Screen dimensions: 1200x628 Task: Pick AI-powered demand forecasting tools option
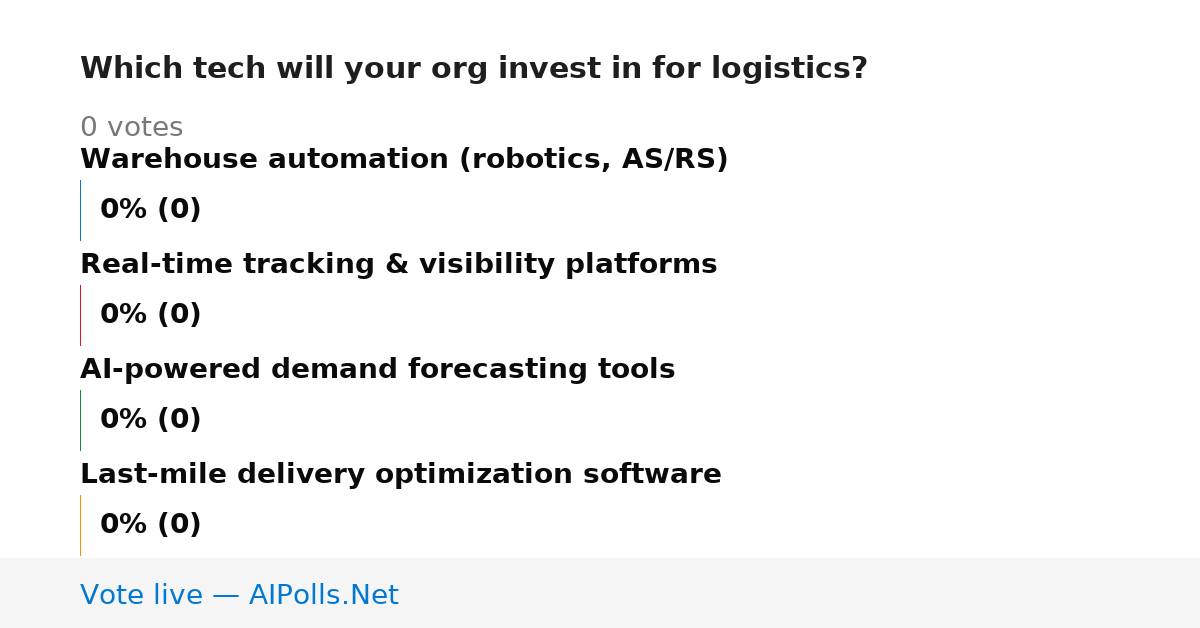tap(377, 369)
